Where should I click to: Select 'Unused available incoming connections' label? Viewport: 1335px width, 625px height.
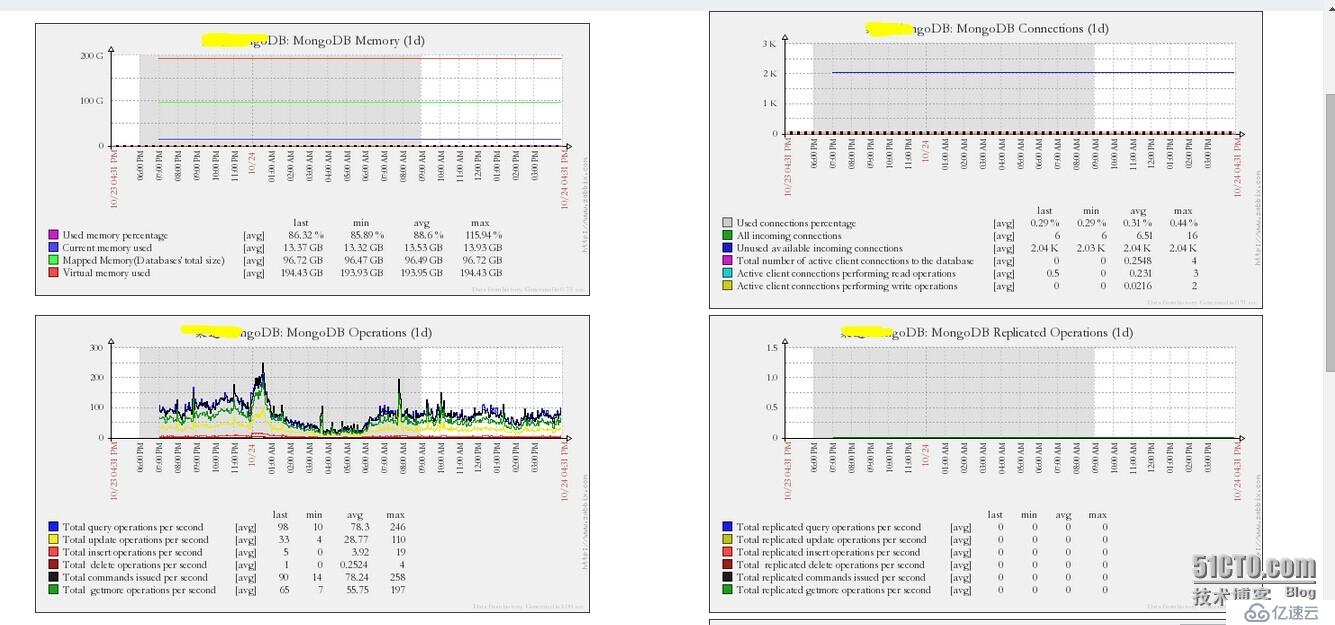(x=820, y=248)
